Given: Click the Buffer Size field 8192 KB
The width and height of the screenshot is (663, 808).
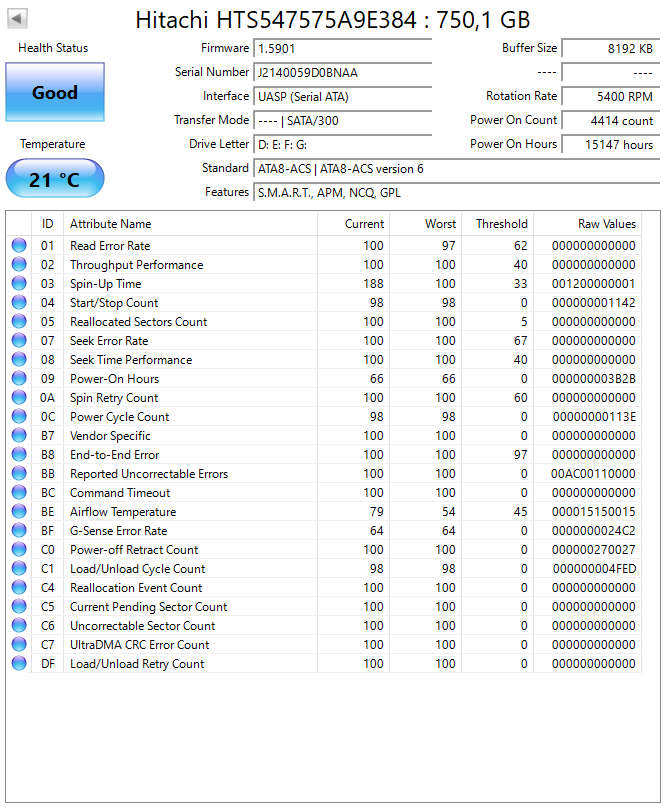Looking at the screenshot, I should click(x=610, y=49).
